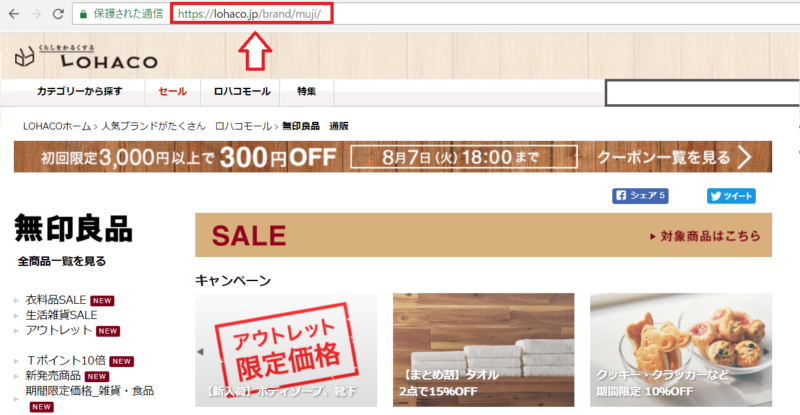Open the 特集 tab

[307, 91]
